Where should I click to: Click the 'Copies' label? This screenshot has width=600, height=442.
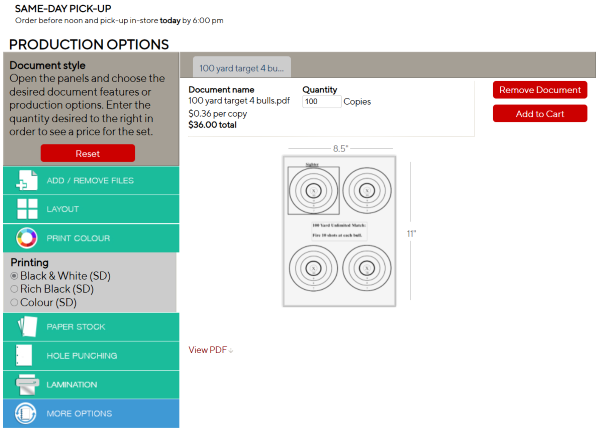tap(357, 102)
